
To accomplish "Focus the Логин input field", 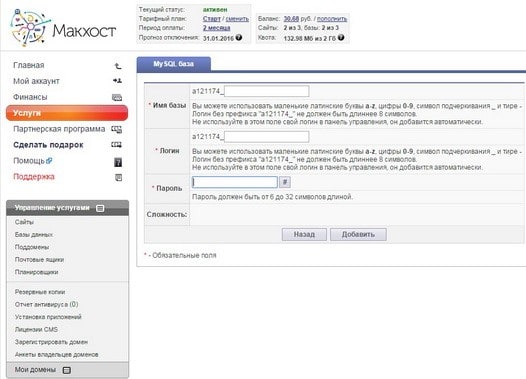I will click(267, 137).
